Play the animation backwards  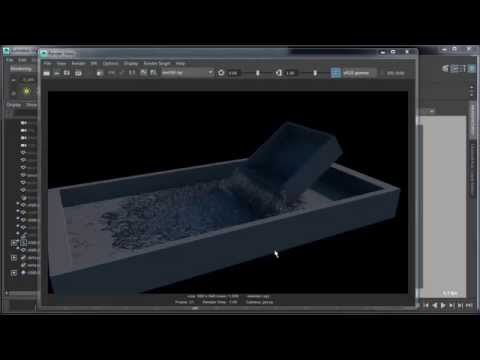click(435, 305)
